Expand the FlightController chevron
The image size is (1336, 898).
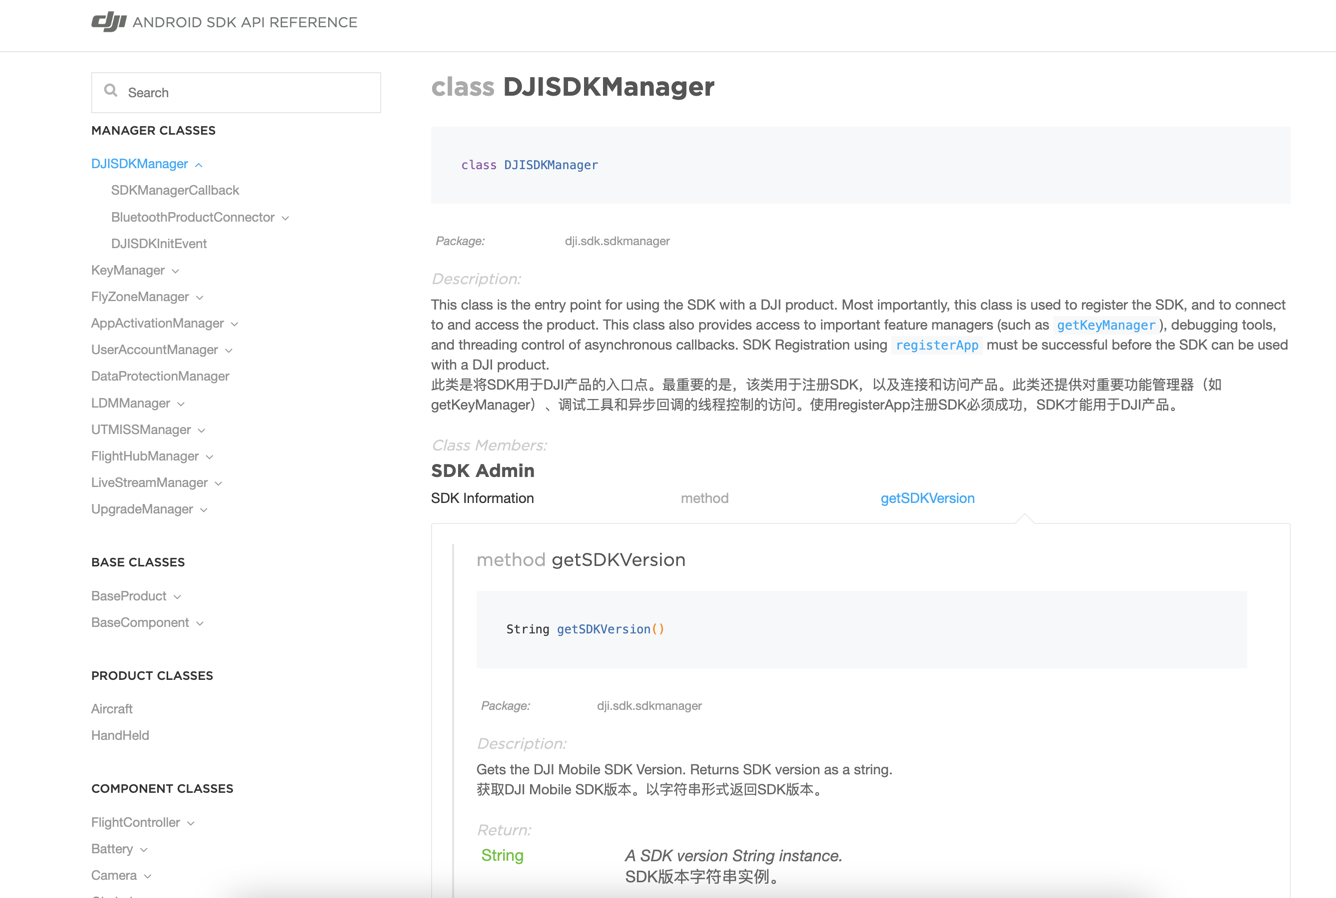point(191,823)
